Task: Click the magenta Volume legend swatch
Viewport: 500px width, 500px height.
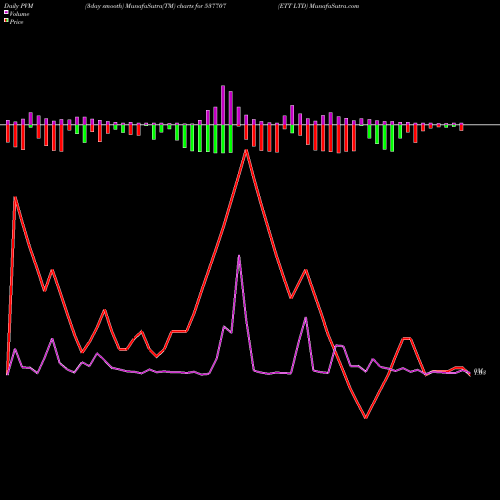Action: coord(6,12)
